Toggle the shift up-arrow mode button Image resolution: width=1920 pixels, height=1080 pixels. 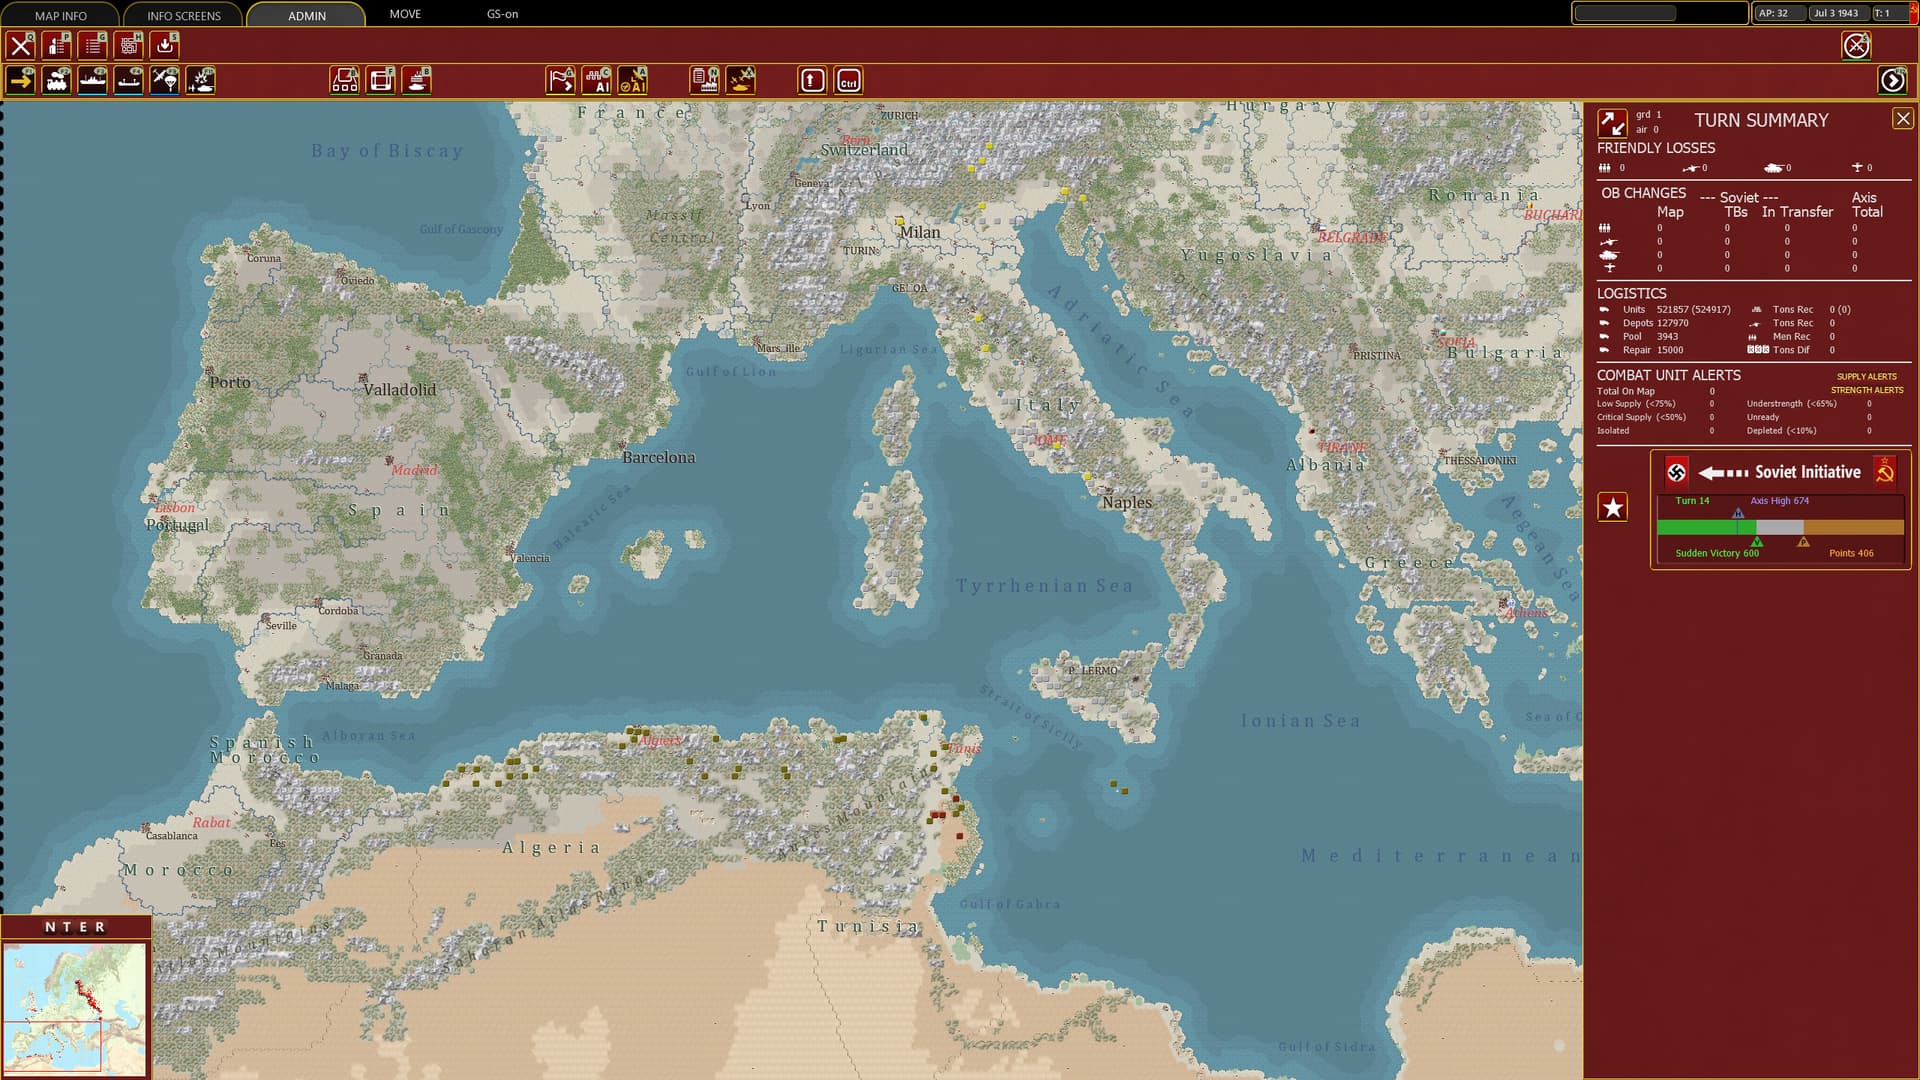[812, 80]
